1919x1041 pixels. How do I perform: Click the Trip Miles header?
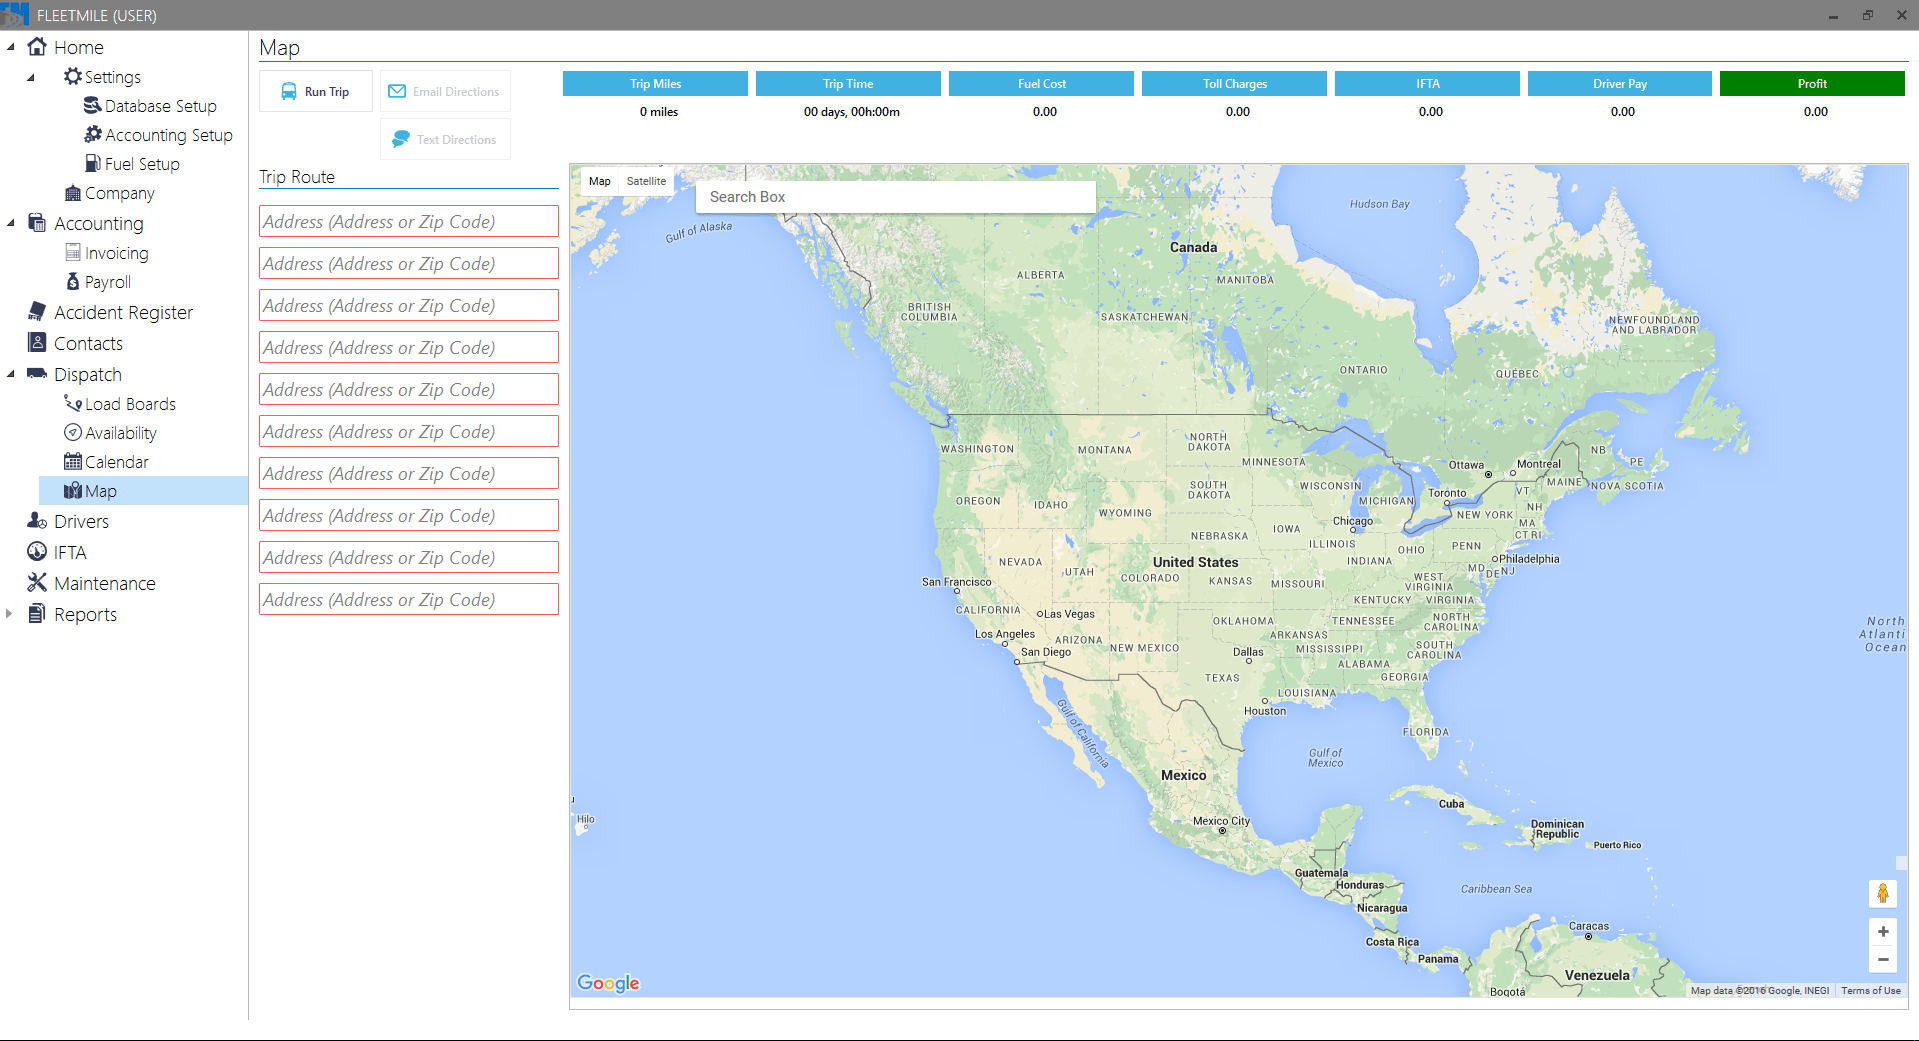point(655,84)
